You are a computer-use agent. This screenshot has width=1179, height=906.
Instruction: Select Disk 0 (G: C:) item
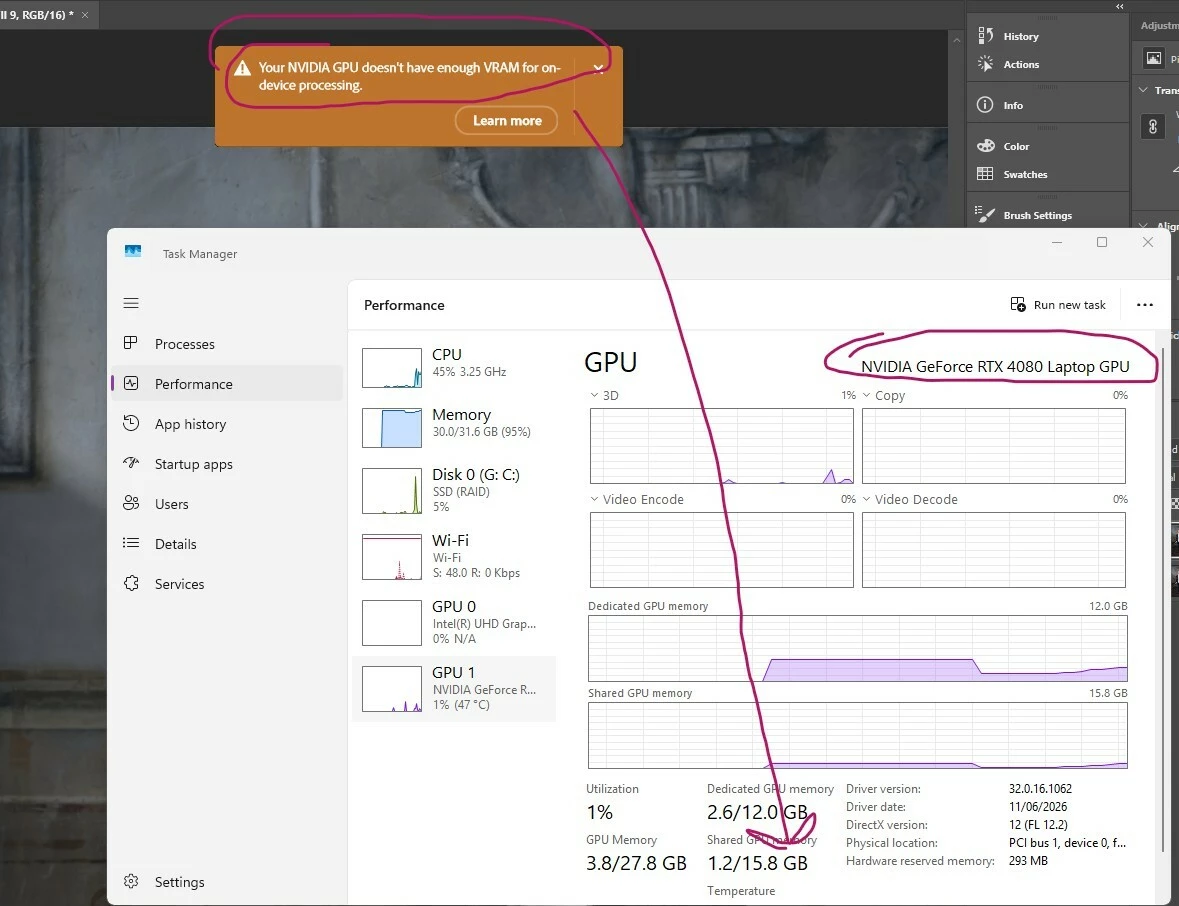tap(454, 490)
